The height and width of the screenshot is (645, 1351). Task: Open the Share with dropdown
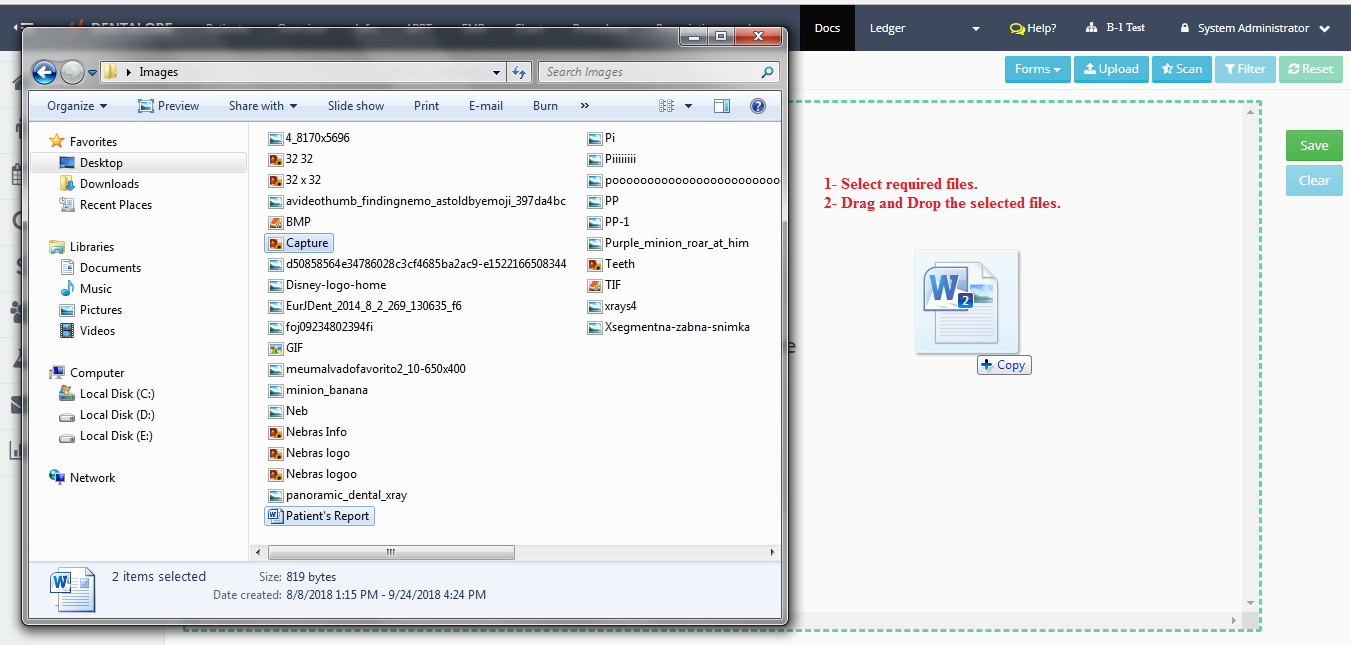point(262,106)
